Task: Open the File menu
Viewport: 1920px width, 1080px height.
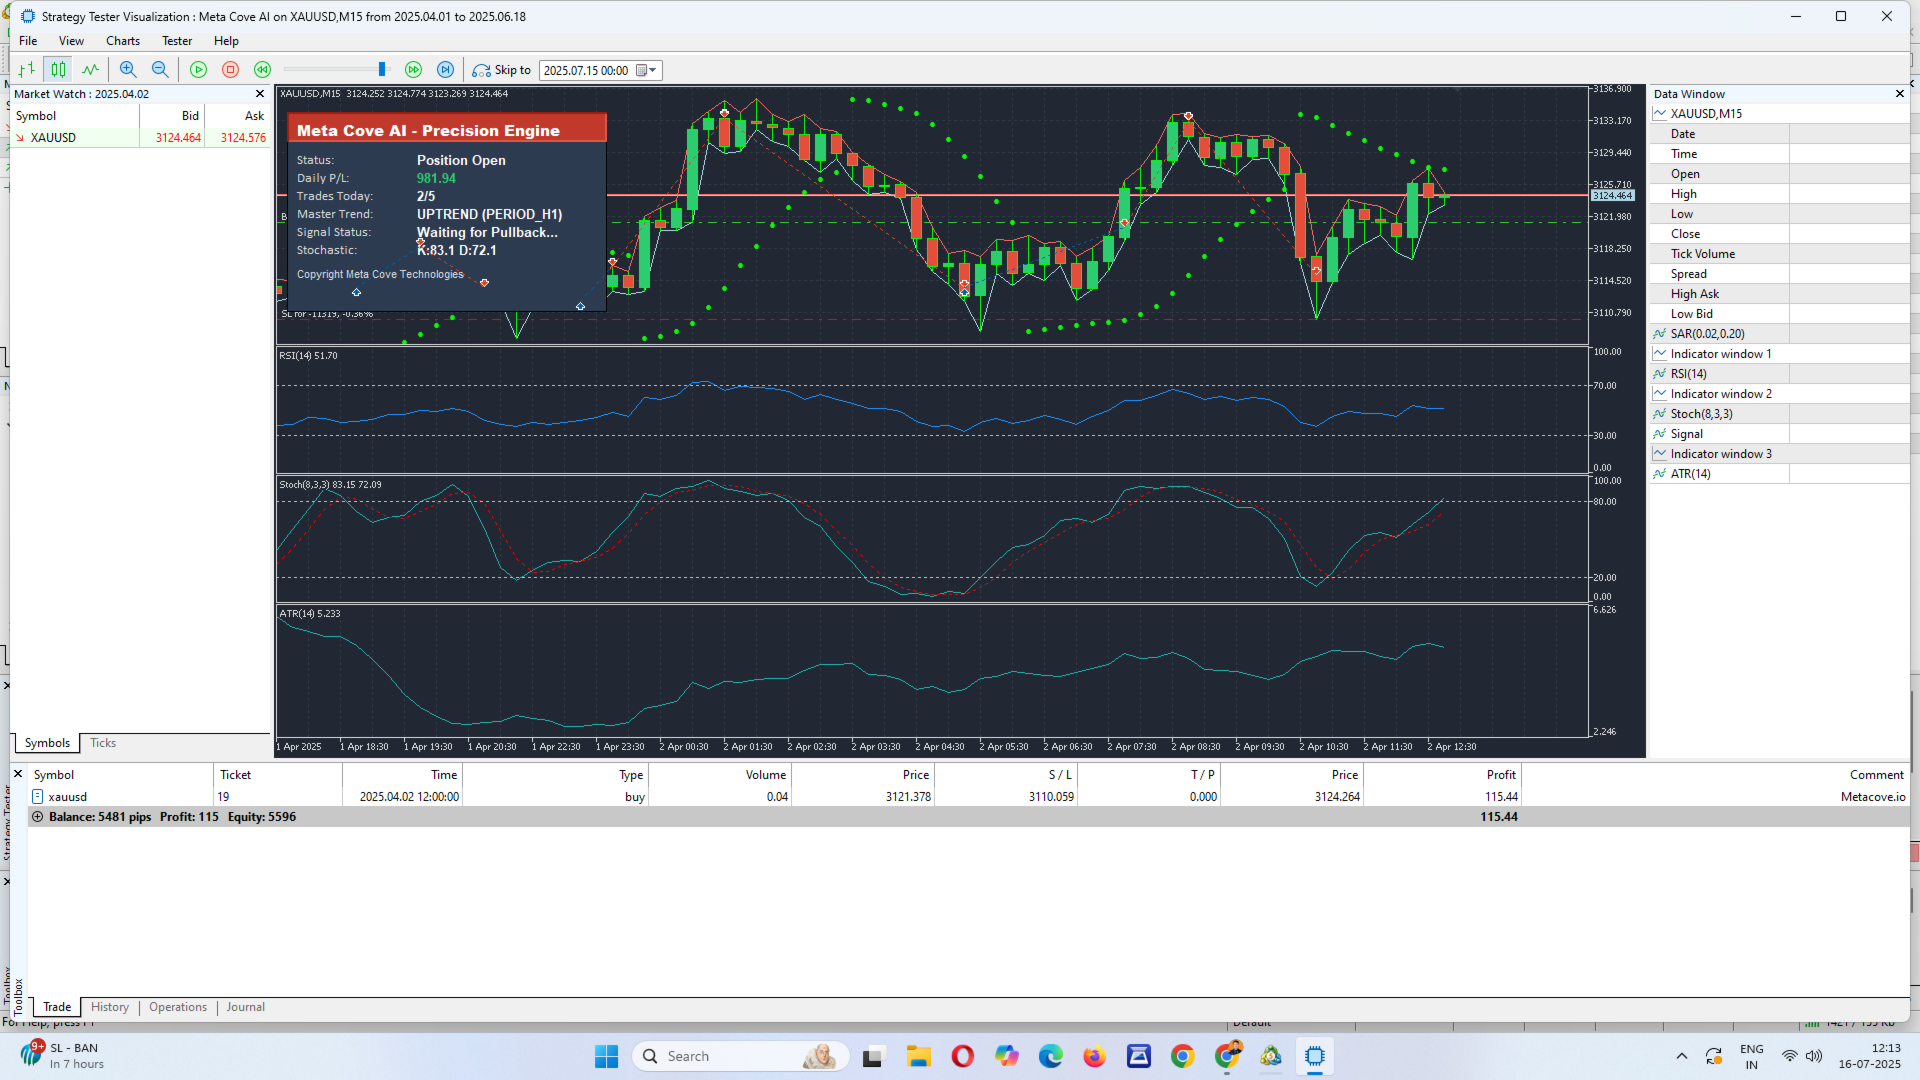Action: (28, 41)
